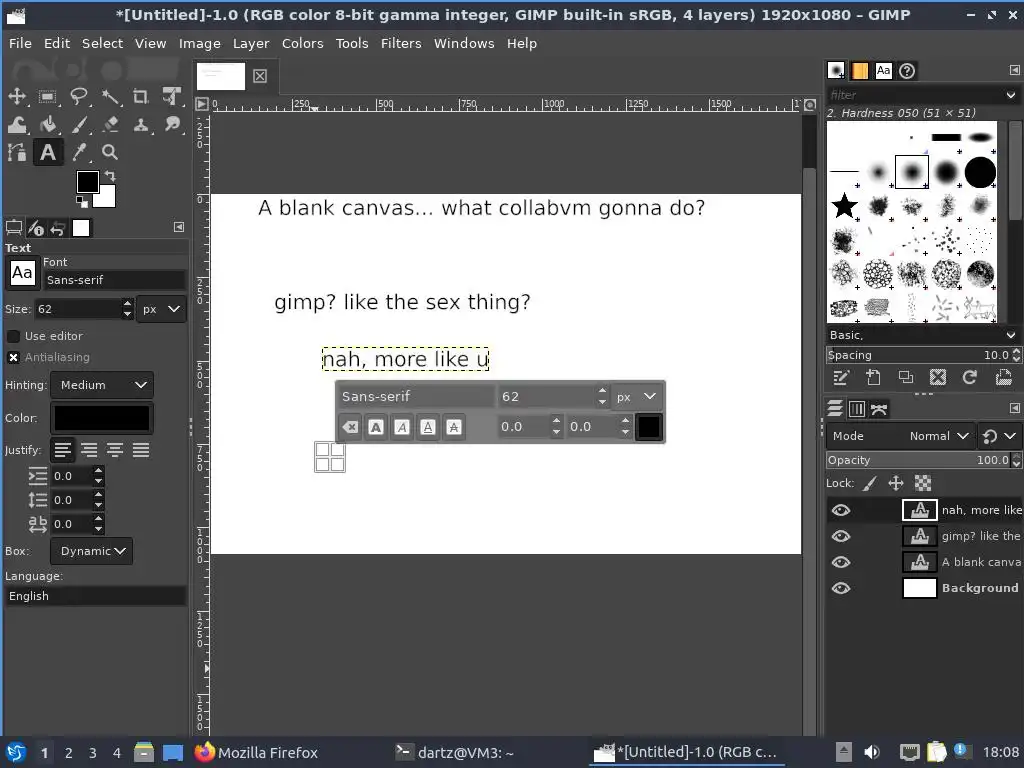Toggle lock pixels brush icon
Image resolution: width=1024 pixels, height=768 pixels.
[869, 483]
